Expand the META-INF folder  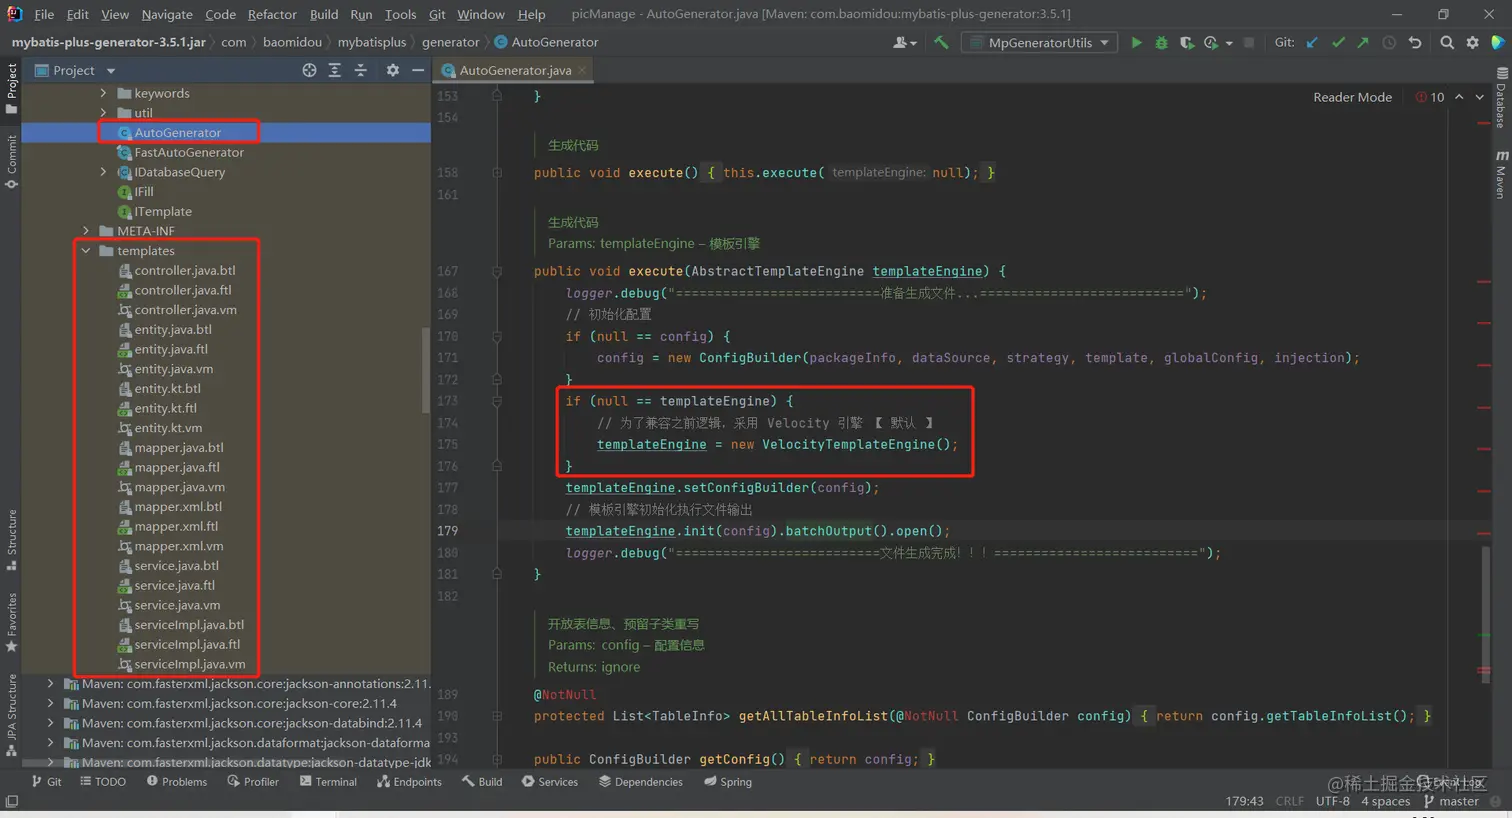point(86,231)
